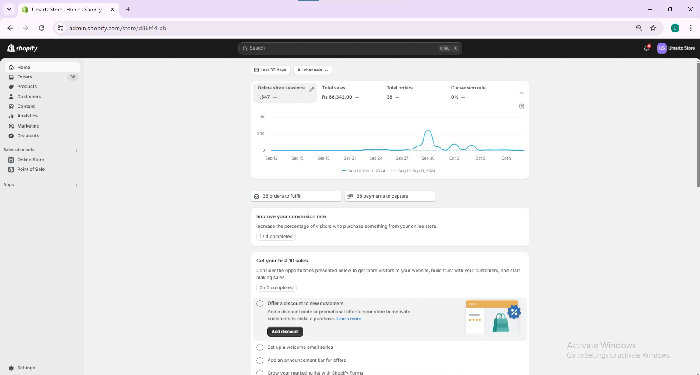Screen dimensions: 700x375
Task: Expand the Apps section options
Action: click(x=76, y=185)
